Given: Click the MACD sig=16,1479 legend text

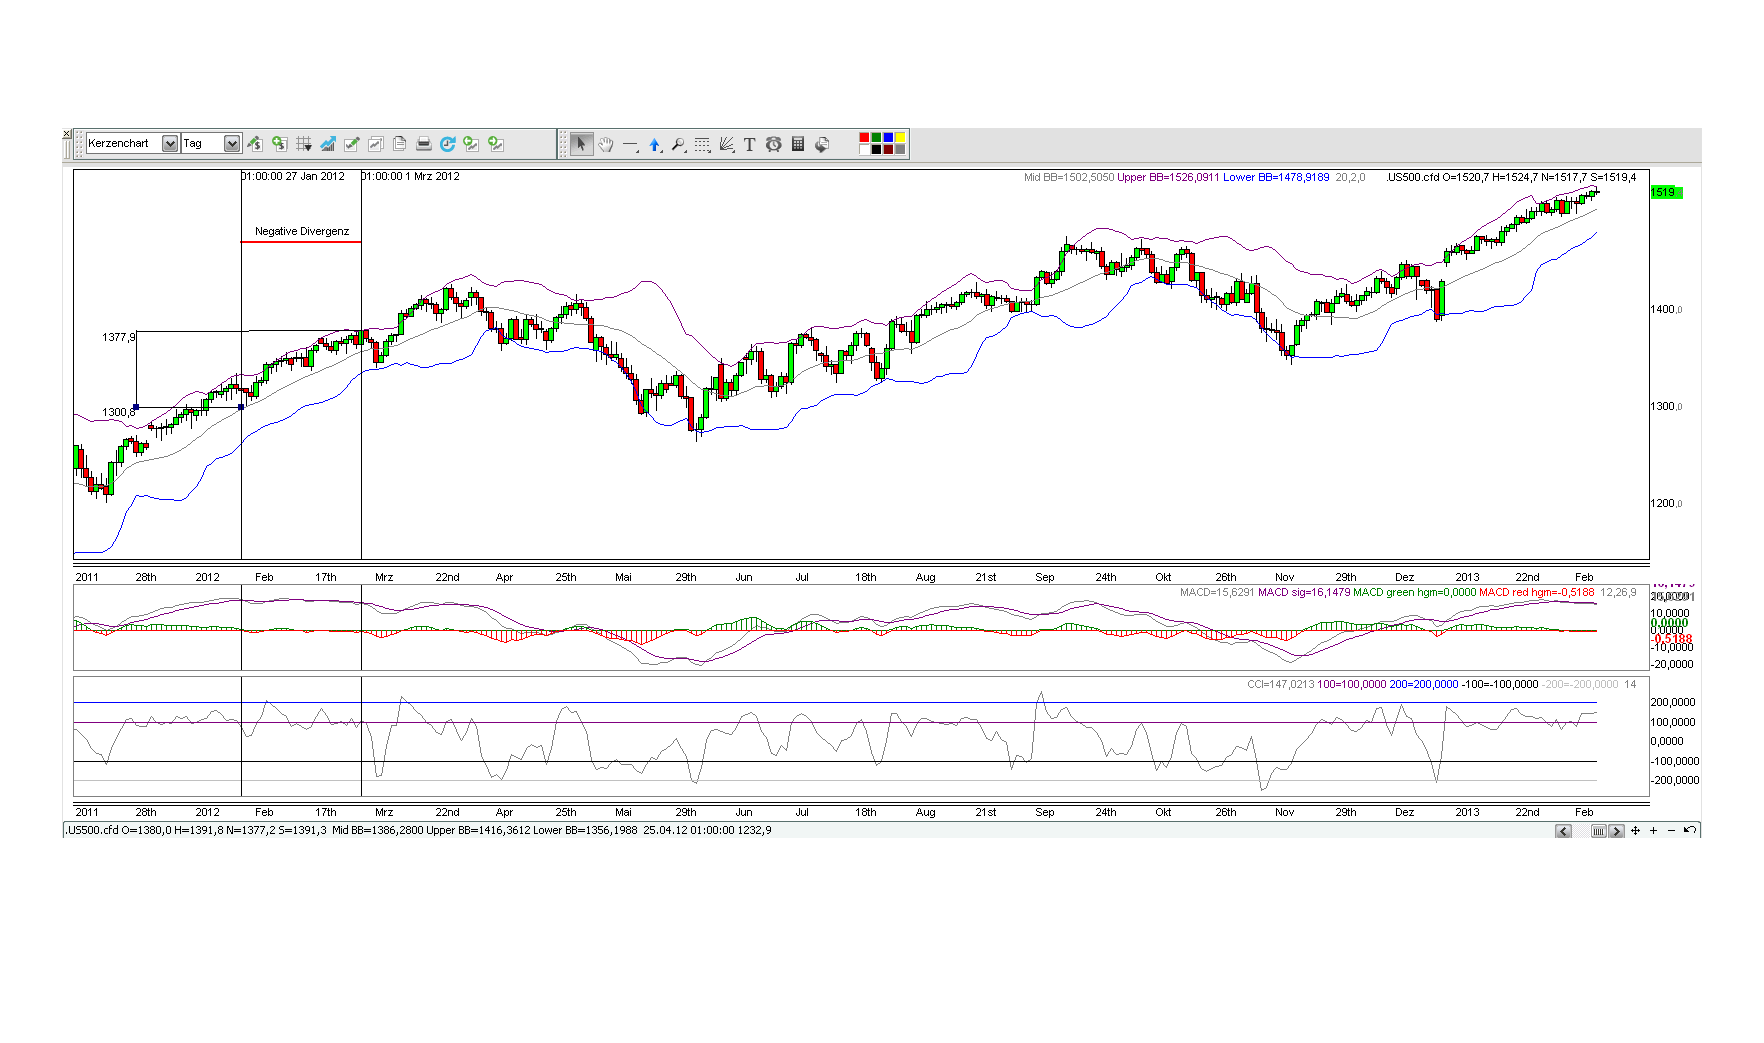Looking at the screenshot, I should pos(1304,592).
